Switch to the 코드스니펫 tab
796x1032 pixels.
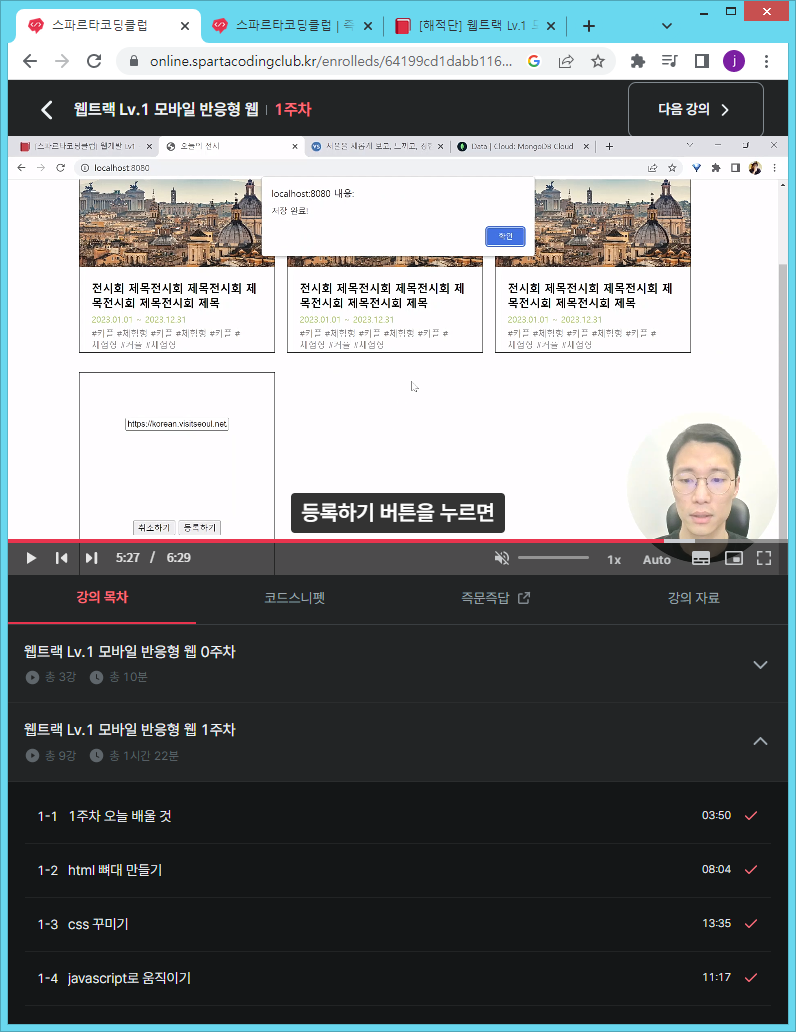click(x=294, y=598)
